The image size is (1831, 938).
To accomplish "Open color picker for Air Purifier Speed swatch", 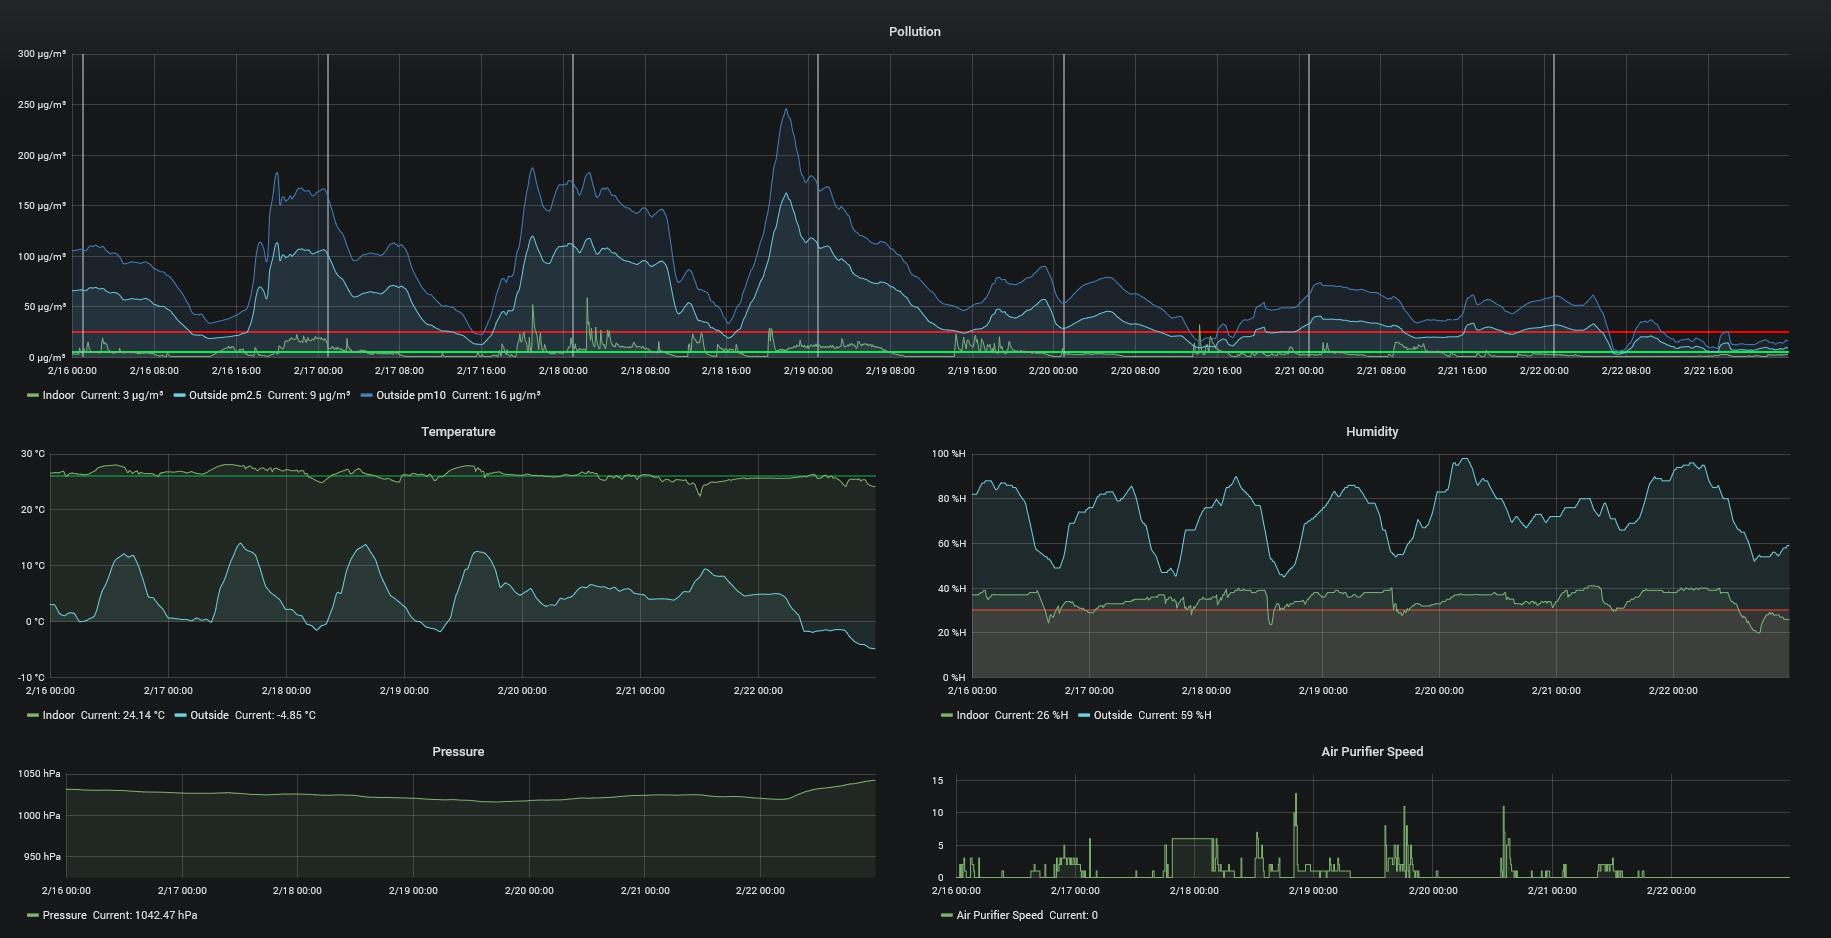I will click(947, 916).
